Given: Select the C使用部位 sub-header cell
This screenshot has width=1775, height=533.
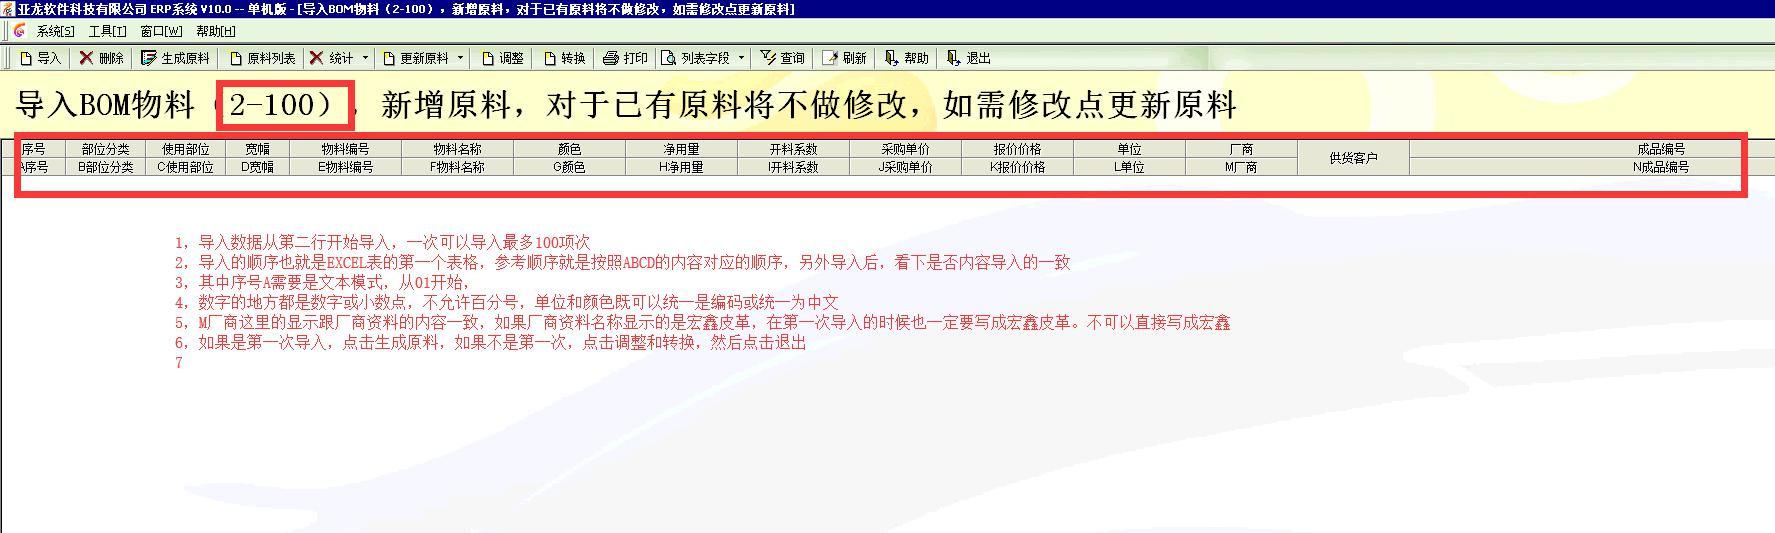Looking at the screenshot, I should click(186, 167).
